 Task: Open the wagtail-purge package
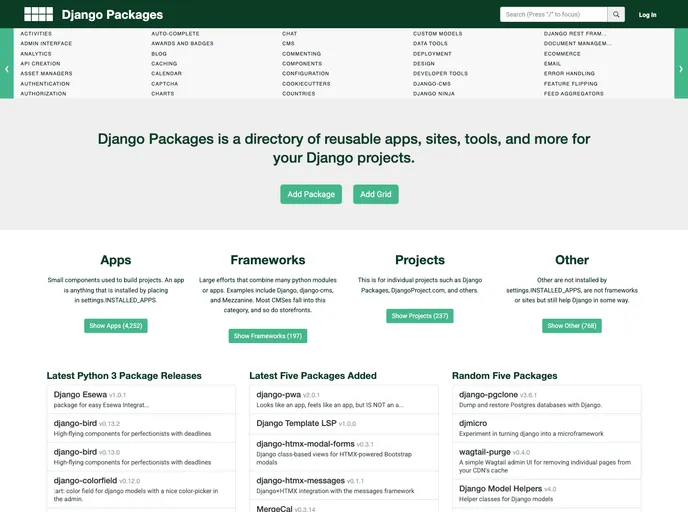coord(485,452)
